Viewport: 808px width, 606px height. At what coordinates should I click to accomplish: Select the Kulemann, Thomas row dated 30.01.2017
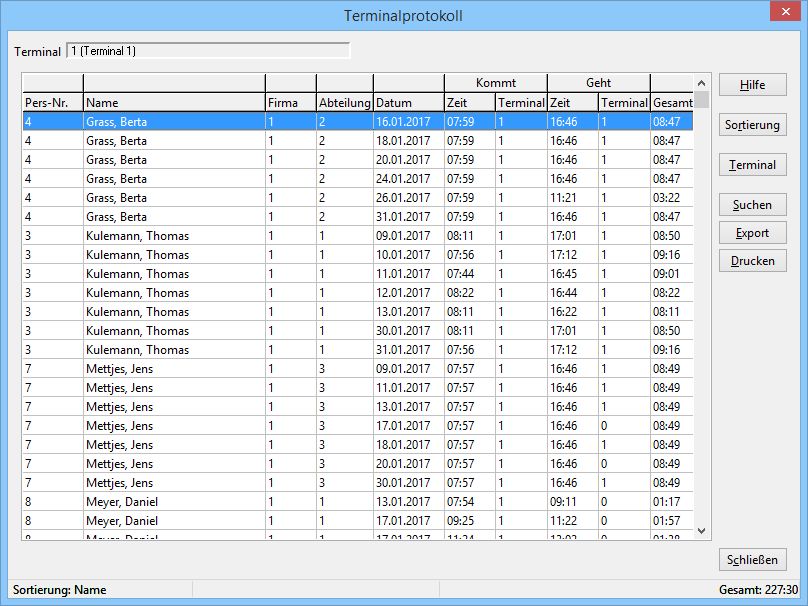point(358,331)
